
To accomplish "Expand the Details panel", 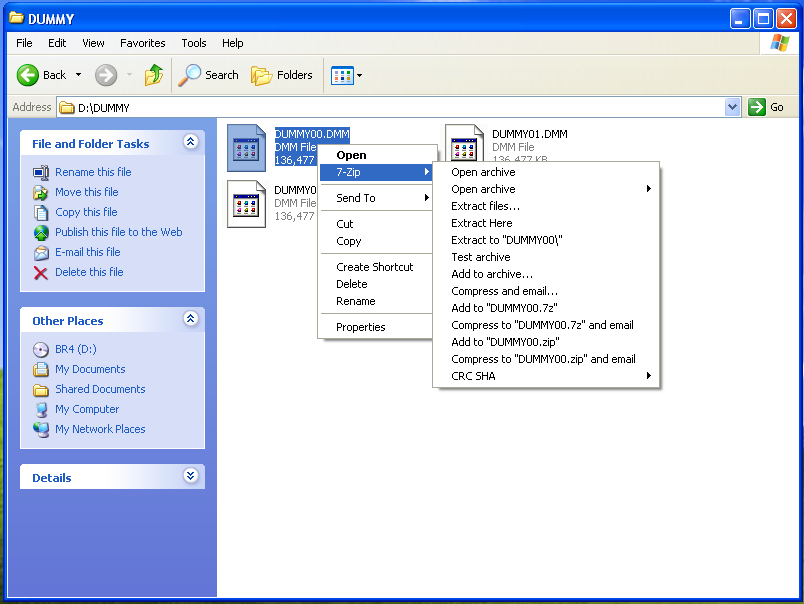I will tap(190, 477).
